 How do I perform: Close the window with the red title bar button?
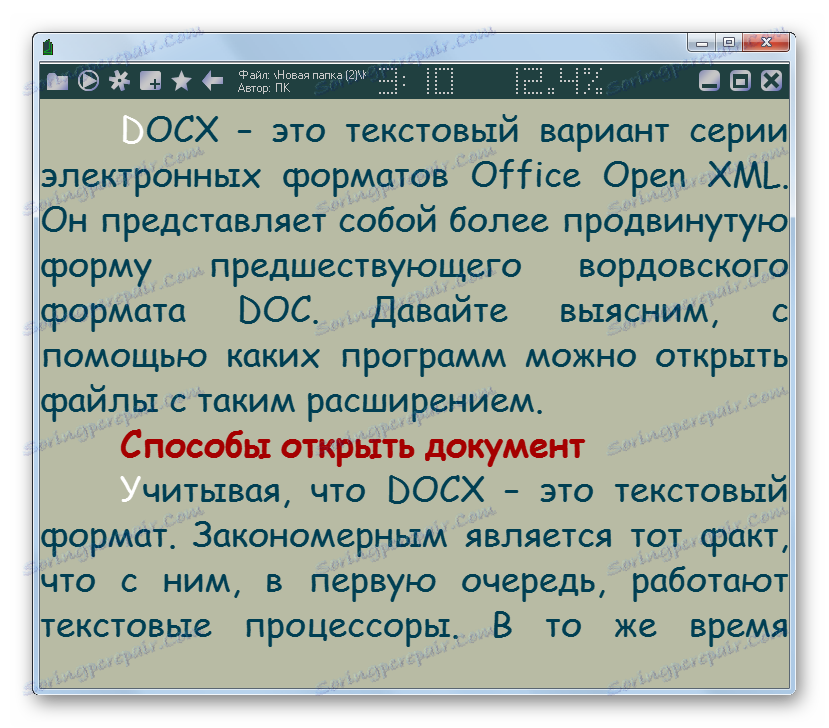(x=767, y=43)
